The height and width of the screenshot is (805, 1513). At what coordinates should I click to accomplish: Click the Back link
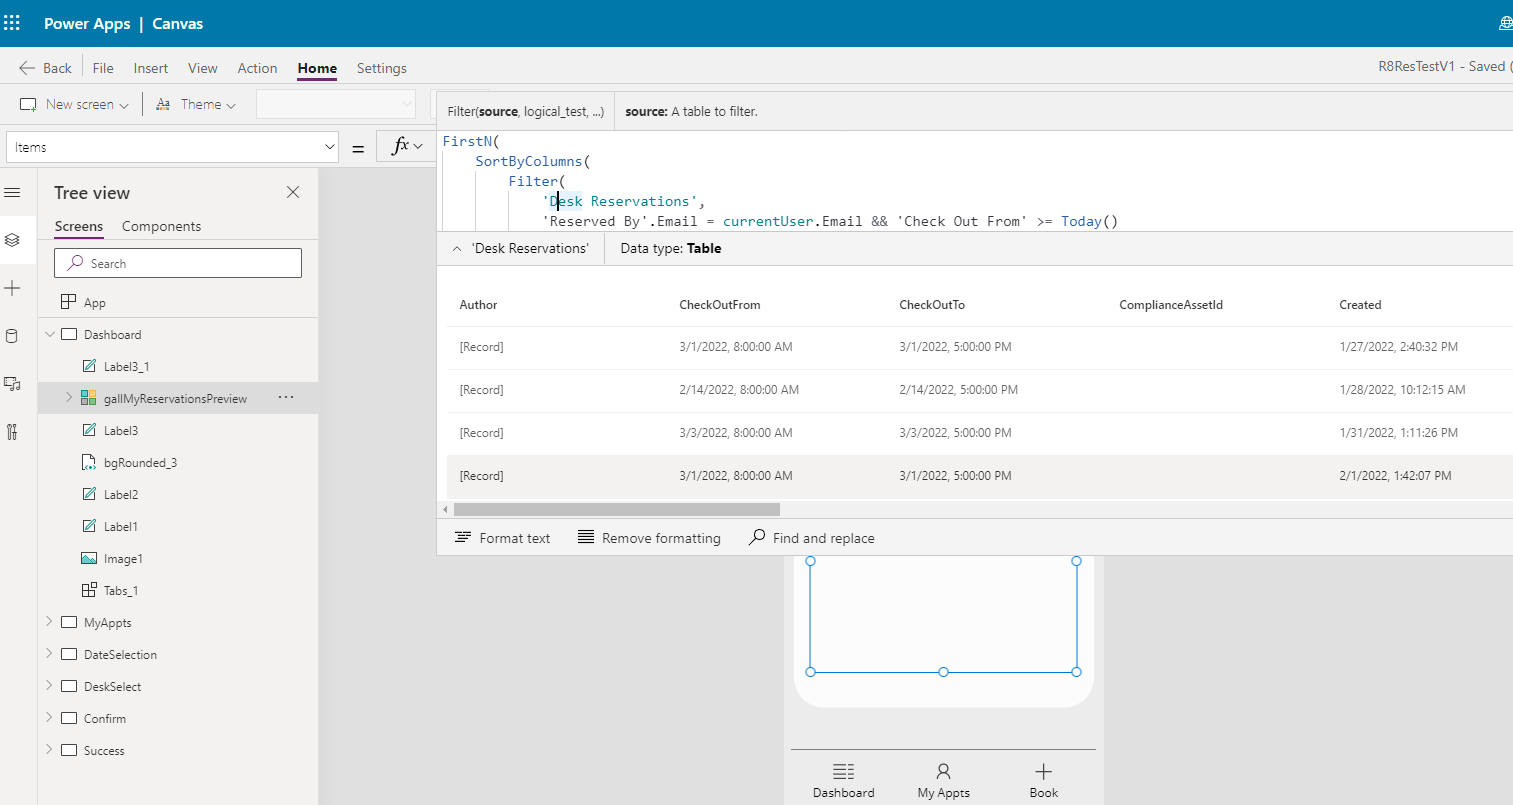(x=44, y=67)
